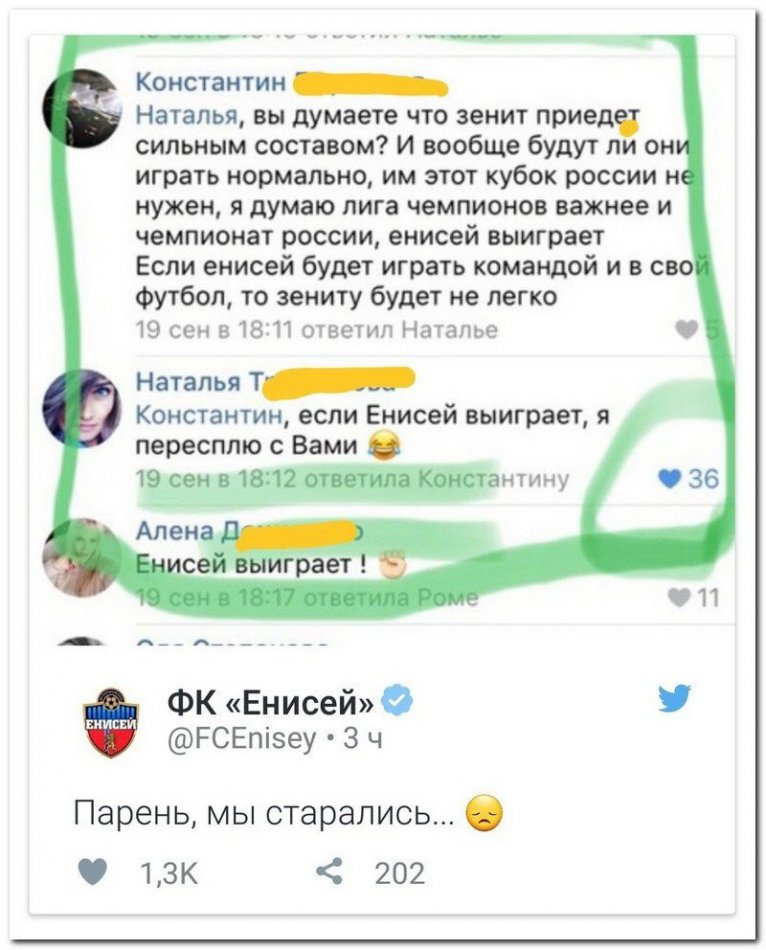
Task: Open Natalya's profile picture
Action: coord(82,408)
